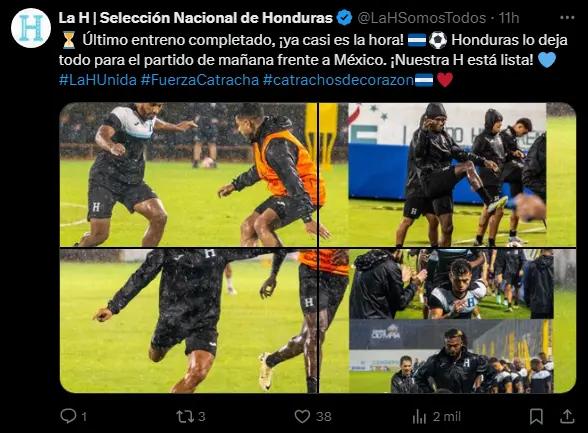588x433 pixels.
Task: Open the reply comment icon
Action: [x=68, y=416]
